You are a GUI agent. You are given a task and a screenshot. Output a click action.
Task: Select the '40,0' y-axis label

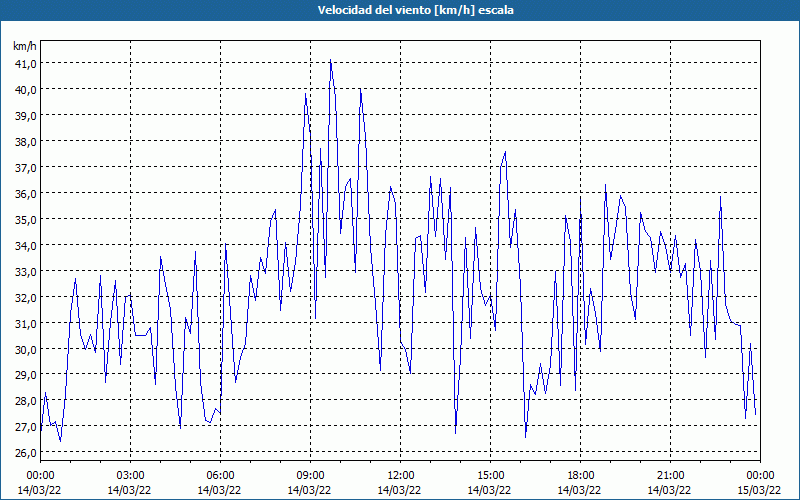click(x=26, y=90)
